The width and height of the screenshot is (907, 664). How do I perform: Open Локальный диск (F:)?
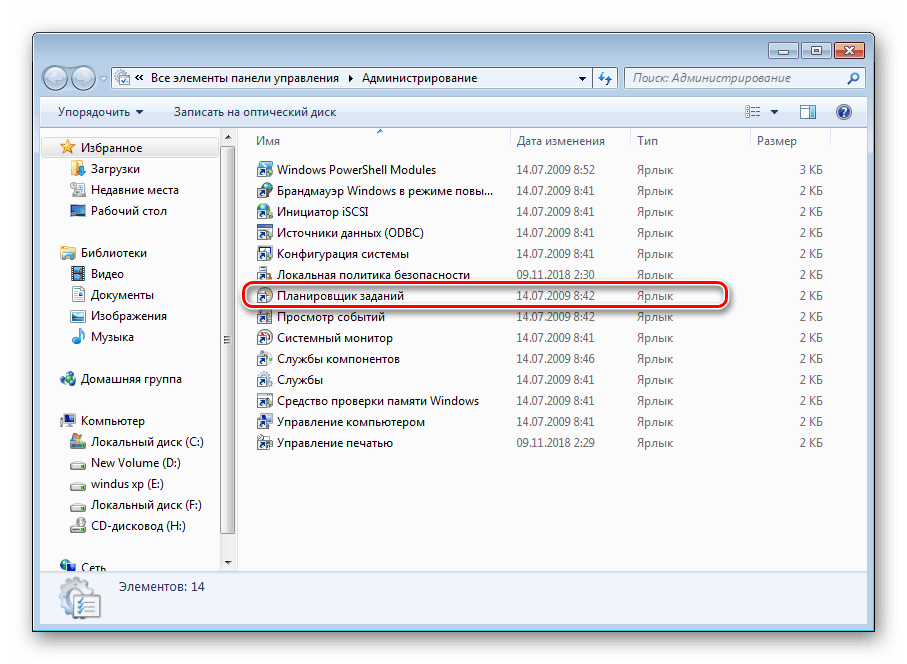point(146,506)
